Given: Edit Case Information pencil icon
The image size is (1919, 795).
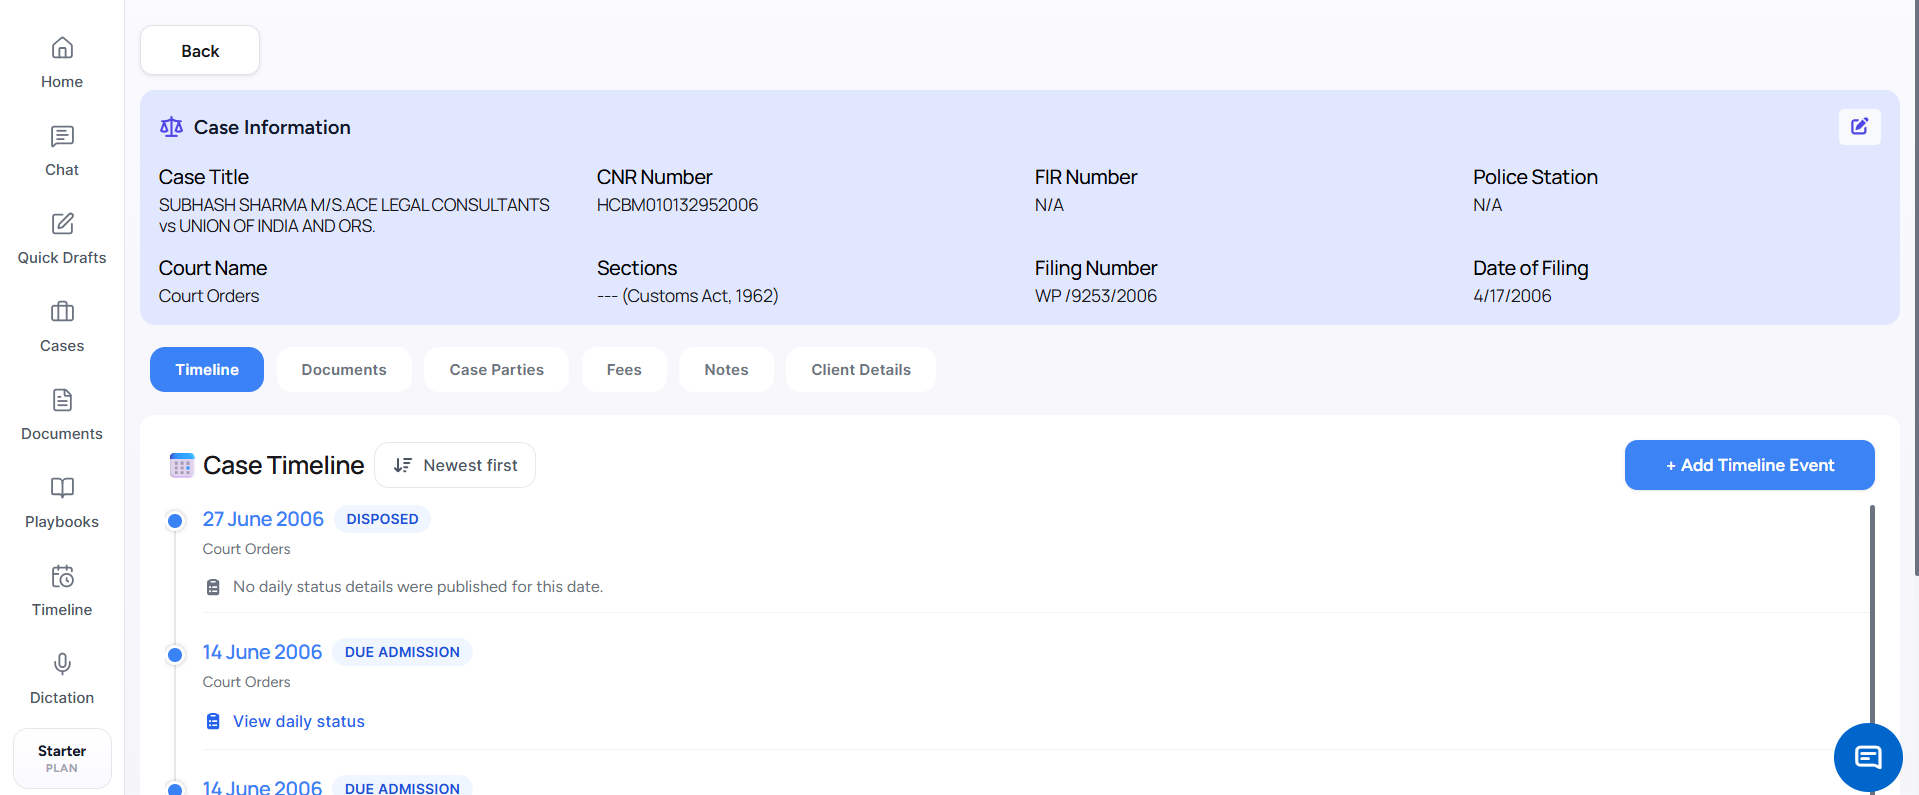Looking at the screenshot, I should [x=1859, y=127].
